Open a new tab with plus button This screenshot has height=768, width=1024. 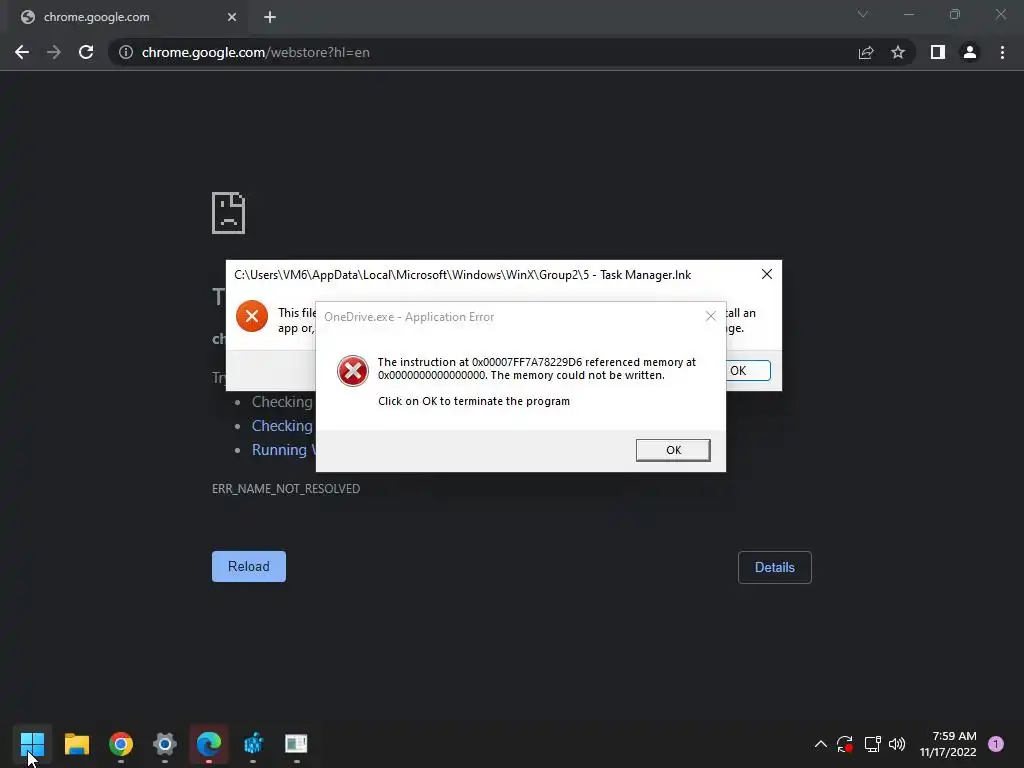(x=270, y=17)
